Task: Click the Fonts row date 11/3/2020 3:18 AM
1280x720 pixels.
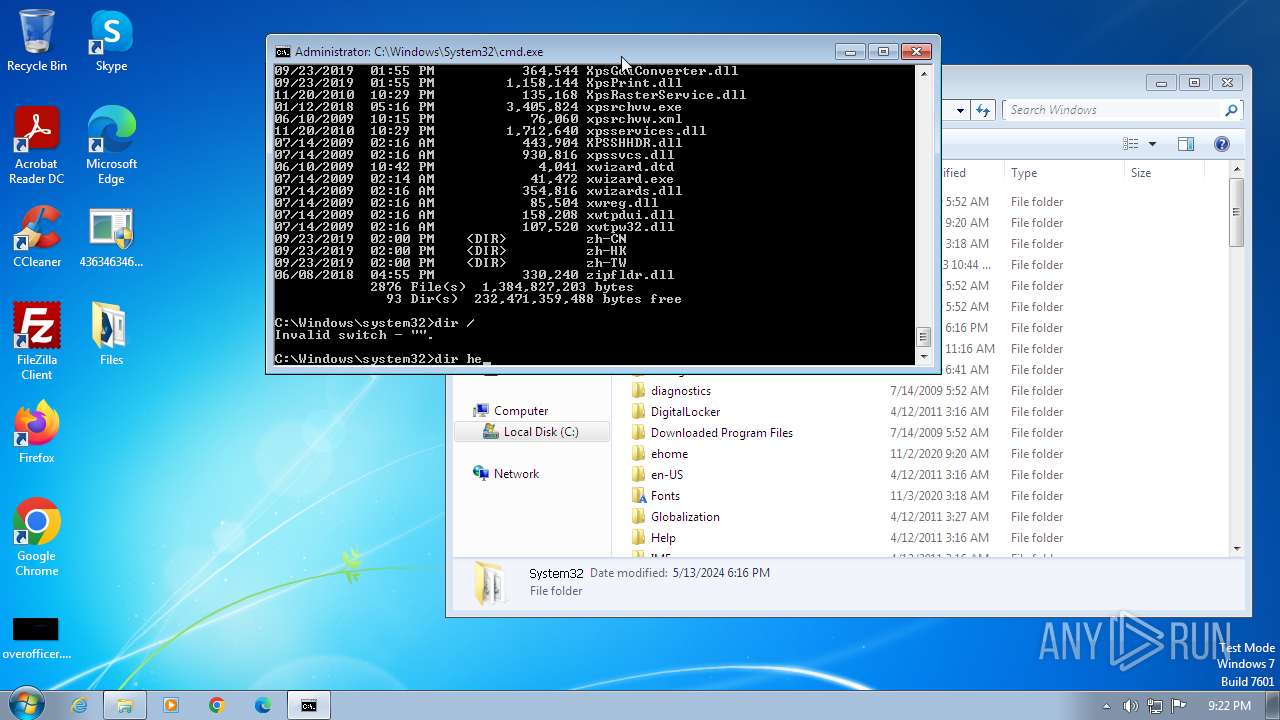Action: pyautogui.click(x=939, y=496)
